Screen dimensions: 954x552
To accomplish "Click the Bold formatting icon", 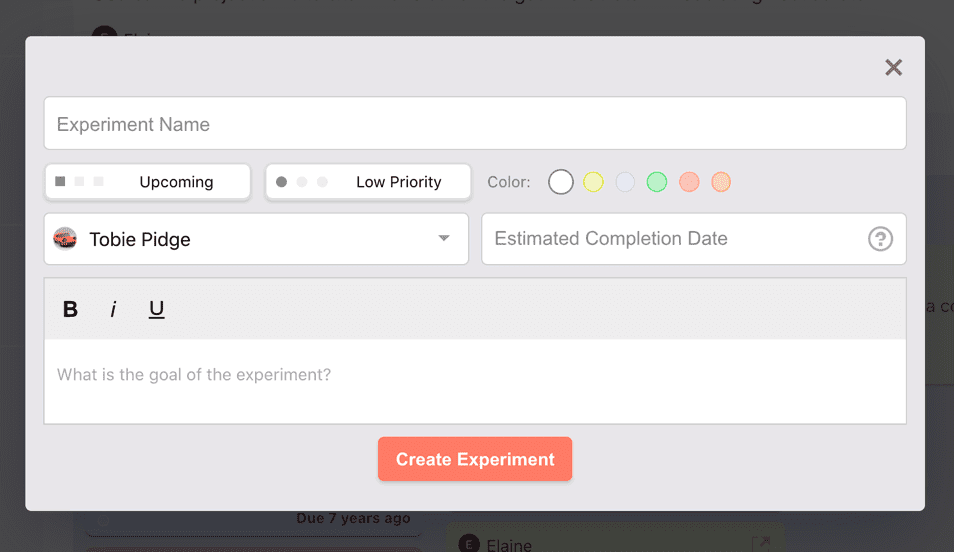I will coord(70,310).
